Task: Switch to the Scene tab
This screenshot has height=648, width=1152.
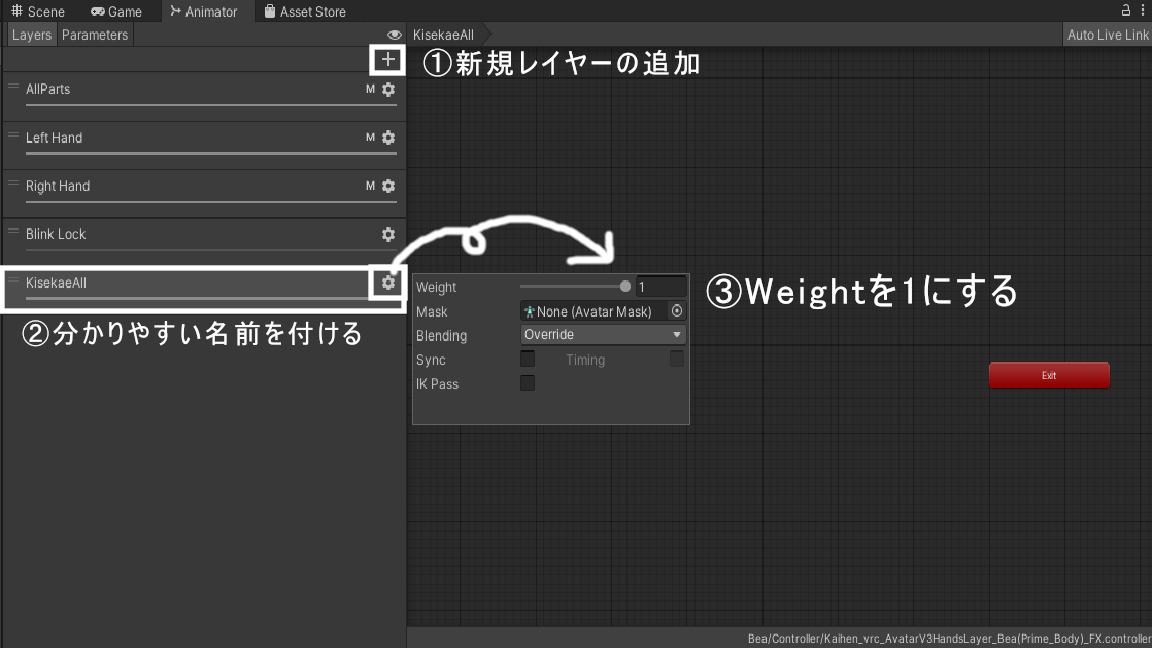Action: click(x=38, y=12)
